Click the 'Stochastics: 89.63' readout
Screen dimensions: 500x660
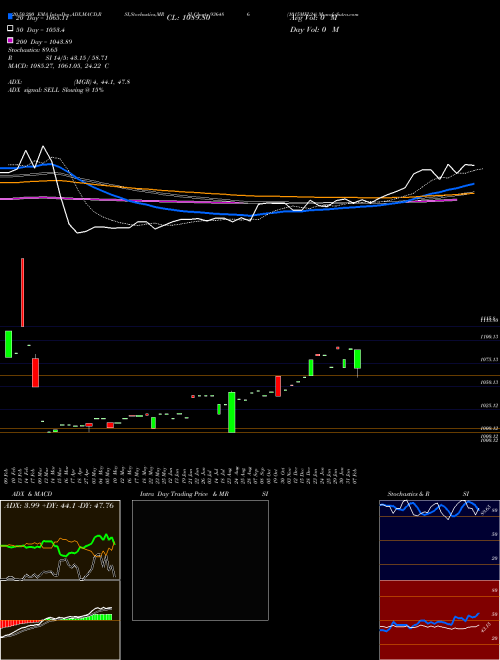click(x=33, y=50)
